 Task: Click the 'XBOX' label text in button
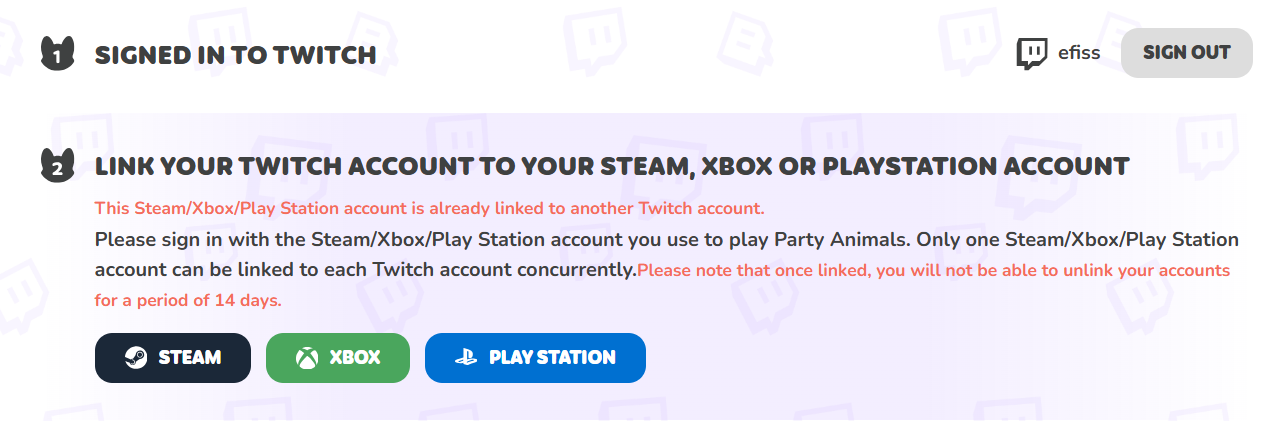[355, 358]
